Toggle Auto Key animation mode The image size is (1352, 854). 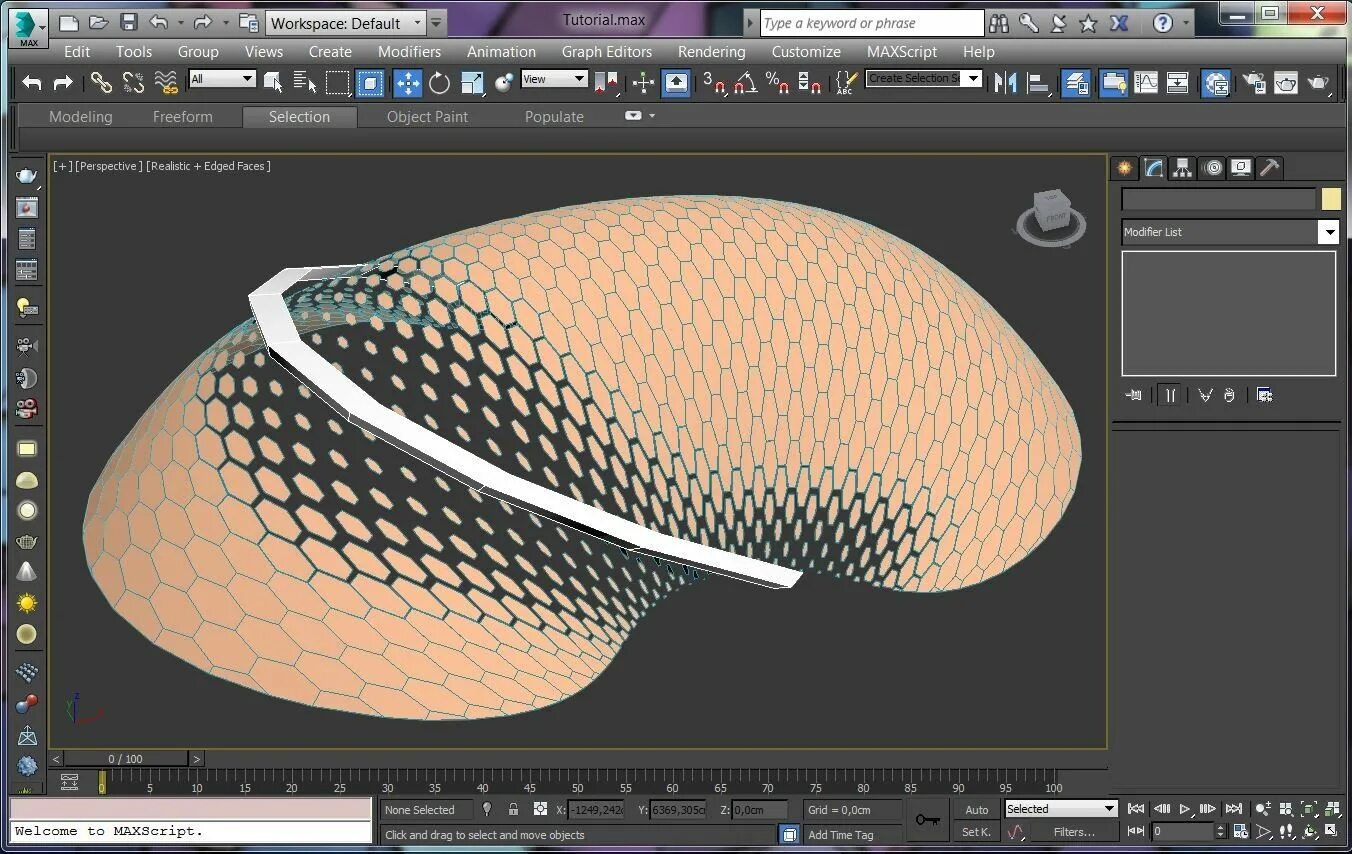click(976, 810)
